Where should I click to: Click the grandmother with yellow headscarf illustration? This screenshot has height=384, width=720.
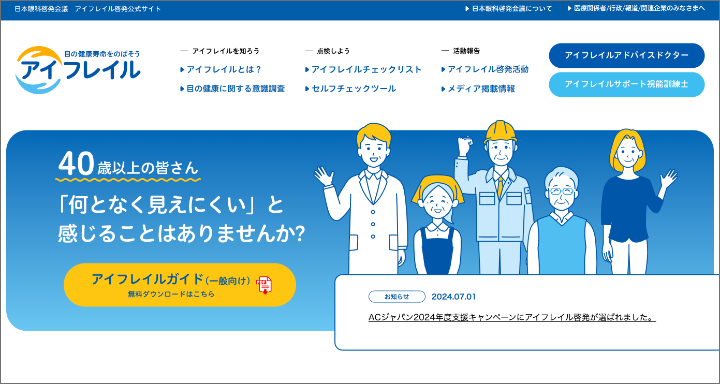434,224
